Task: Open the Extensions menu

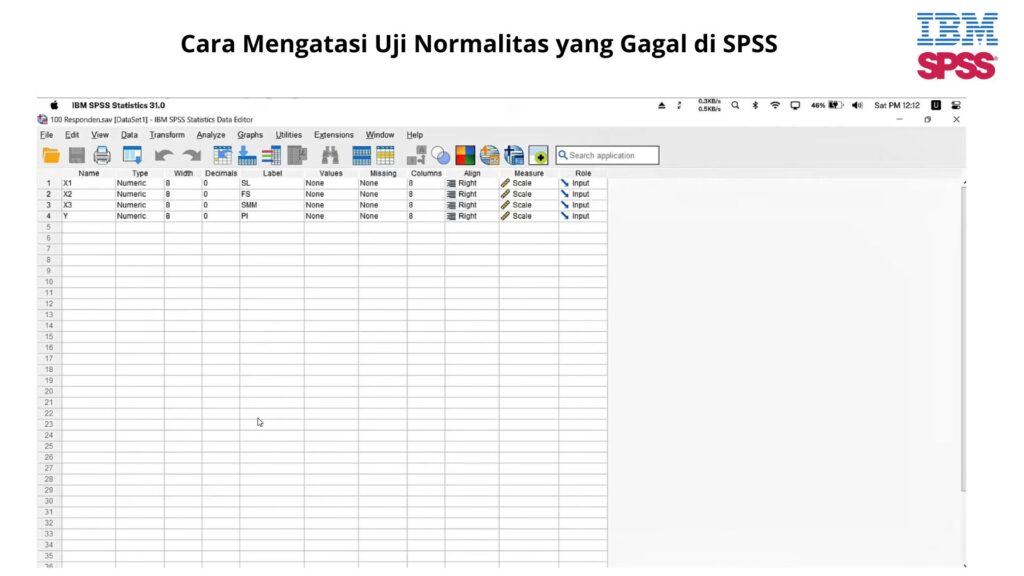Action: 334,135
